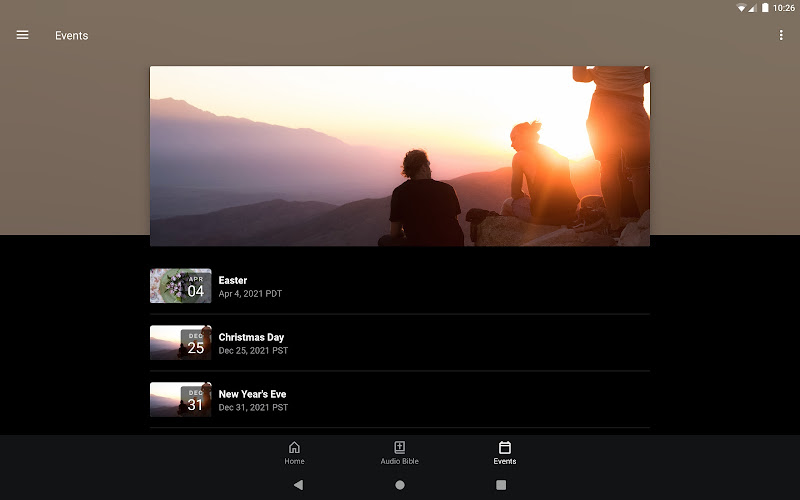Click the Easter Apr 04 thumbnail

pos(181,286)
